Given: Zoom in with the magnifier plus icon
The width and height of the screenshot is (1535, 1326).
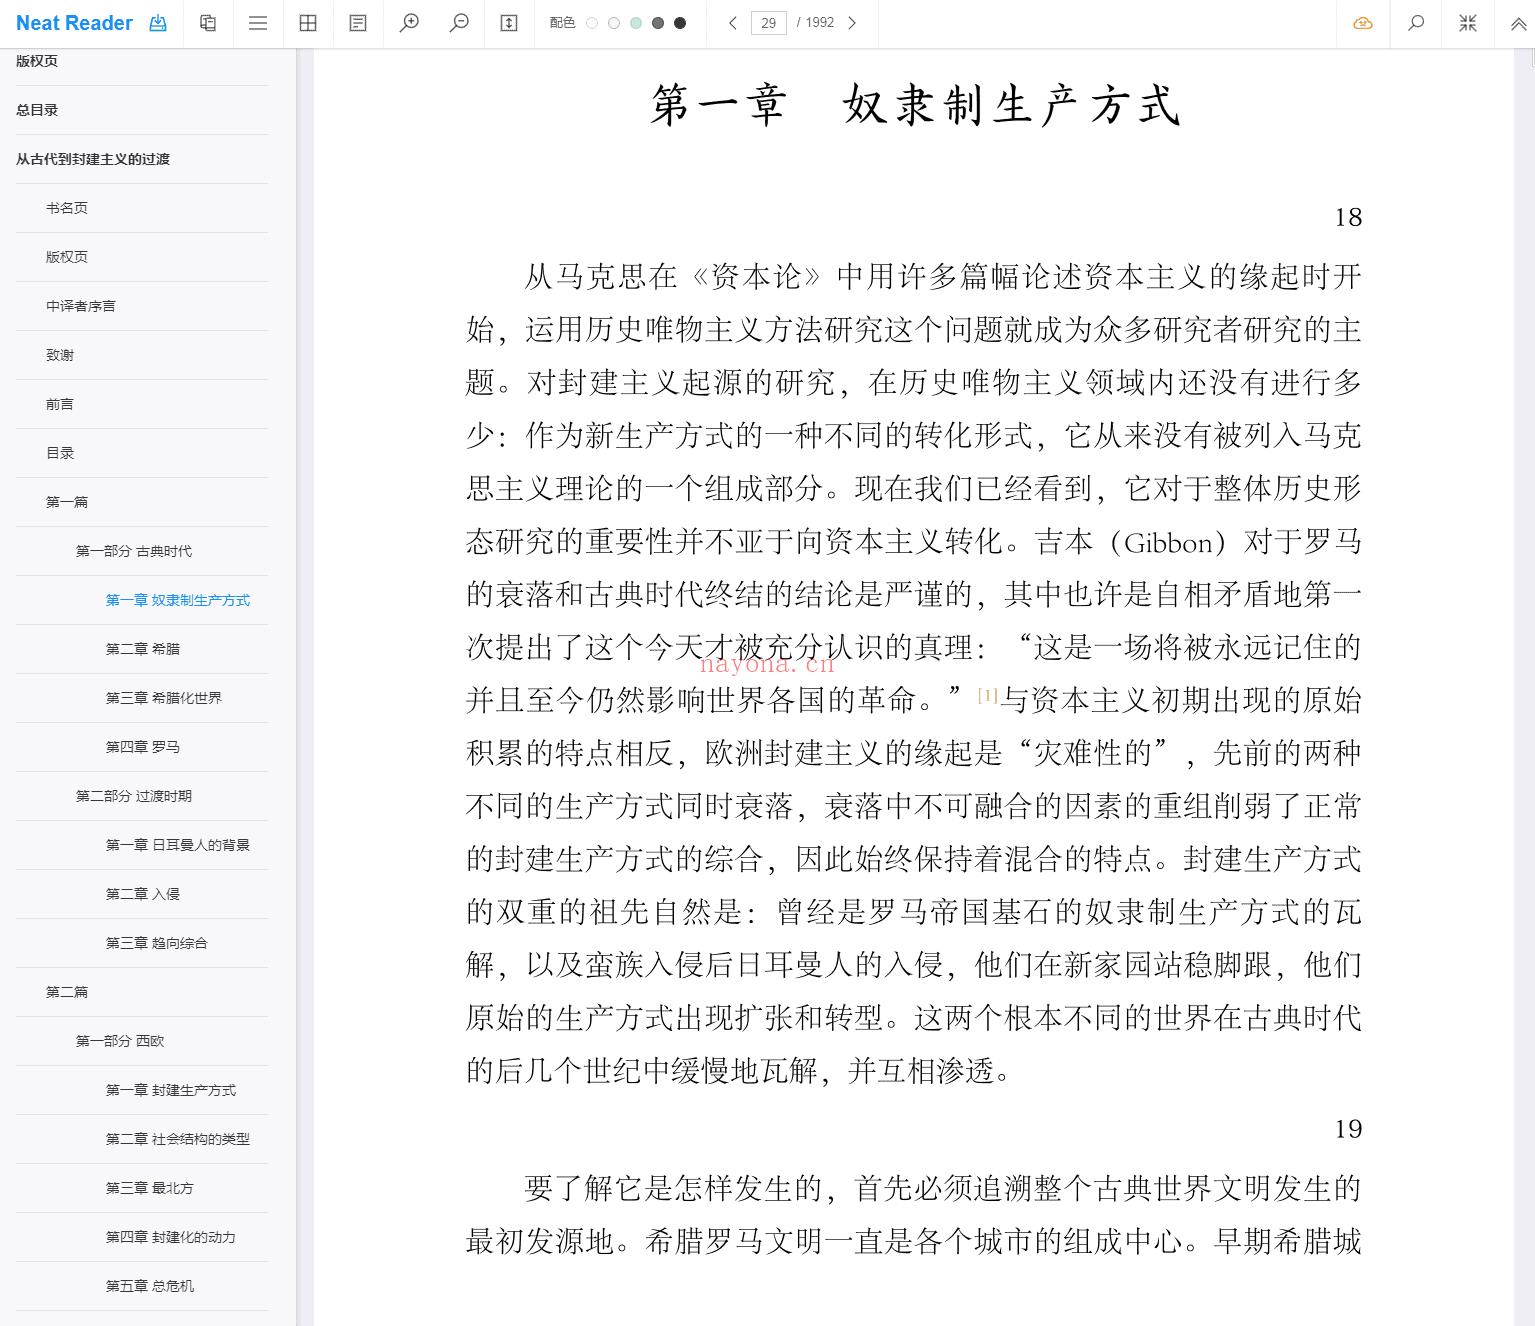Looking at the screenshot, I should tap(409, 23).
